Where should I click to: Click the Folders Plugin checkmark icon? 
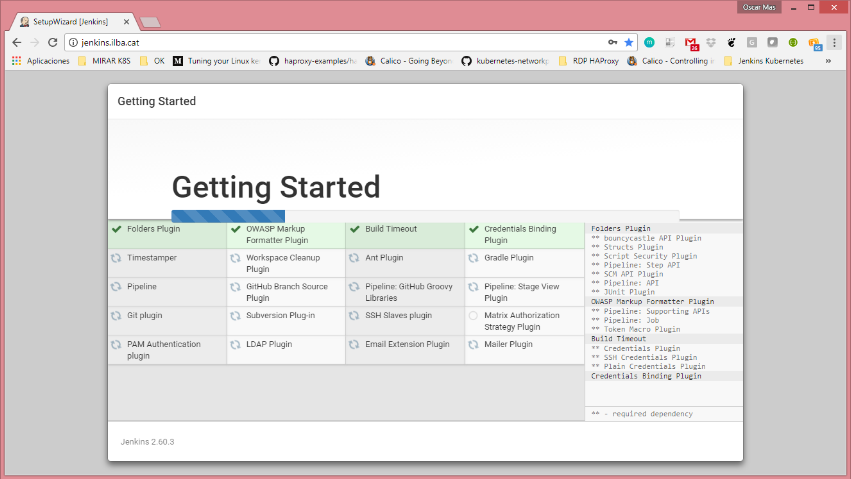click(116, 229)
